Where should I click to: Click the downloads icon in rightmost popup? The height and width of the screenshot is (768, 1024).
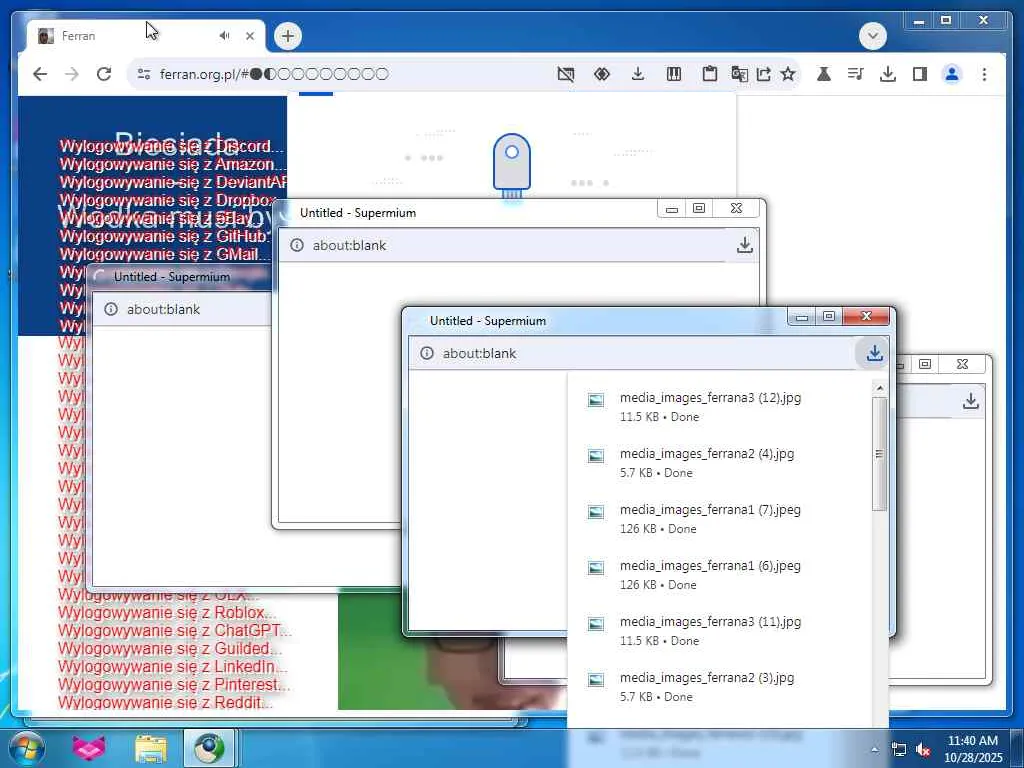[970, 401]
